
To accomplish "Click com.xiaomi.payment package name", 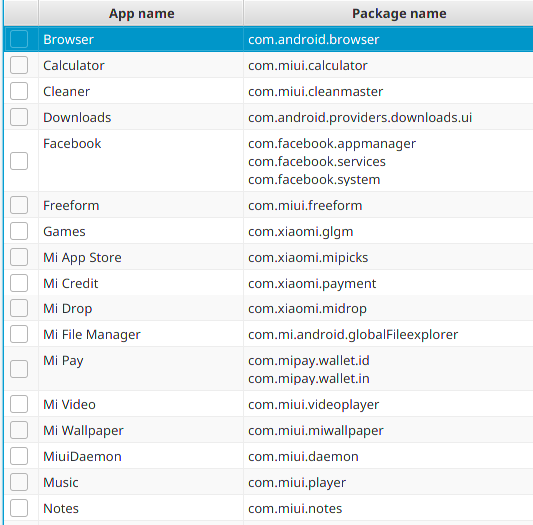I will click(x=312, y=284).
